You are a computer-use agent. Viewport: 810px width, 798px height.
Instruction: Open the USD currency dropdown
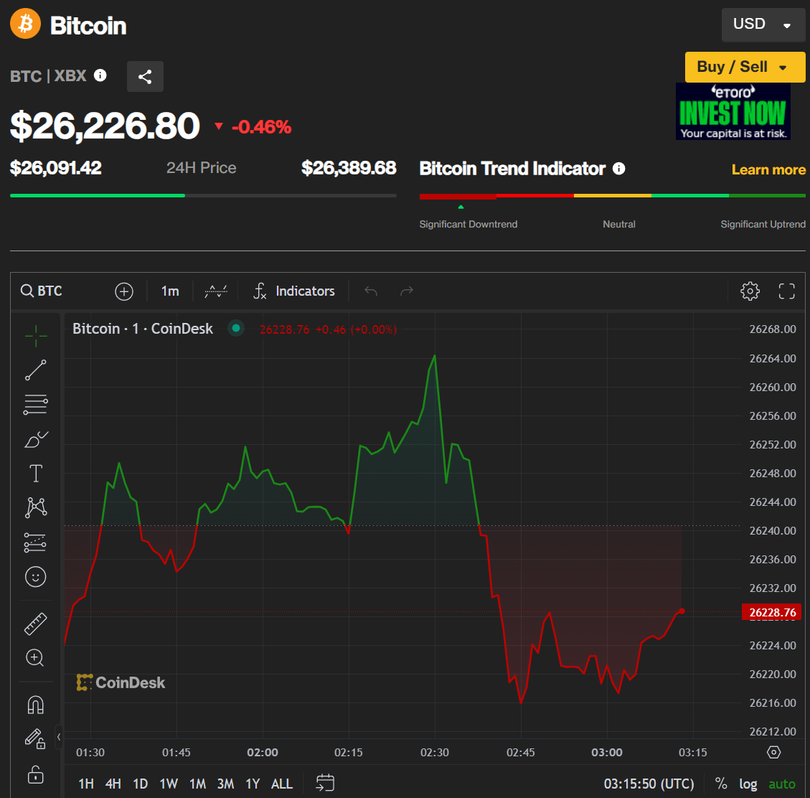click(762, 24)
